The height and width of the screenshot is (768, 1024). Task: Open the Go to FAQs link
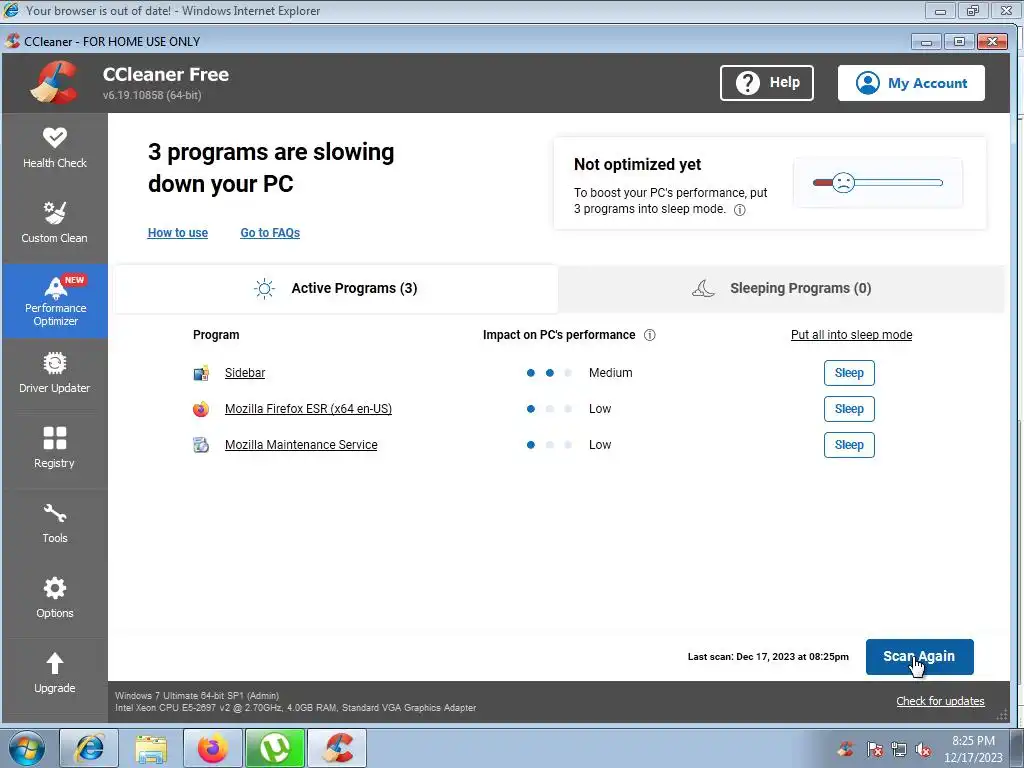270,232
